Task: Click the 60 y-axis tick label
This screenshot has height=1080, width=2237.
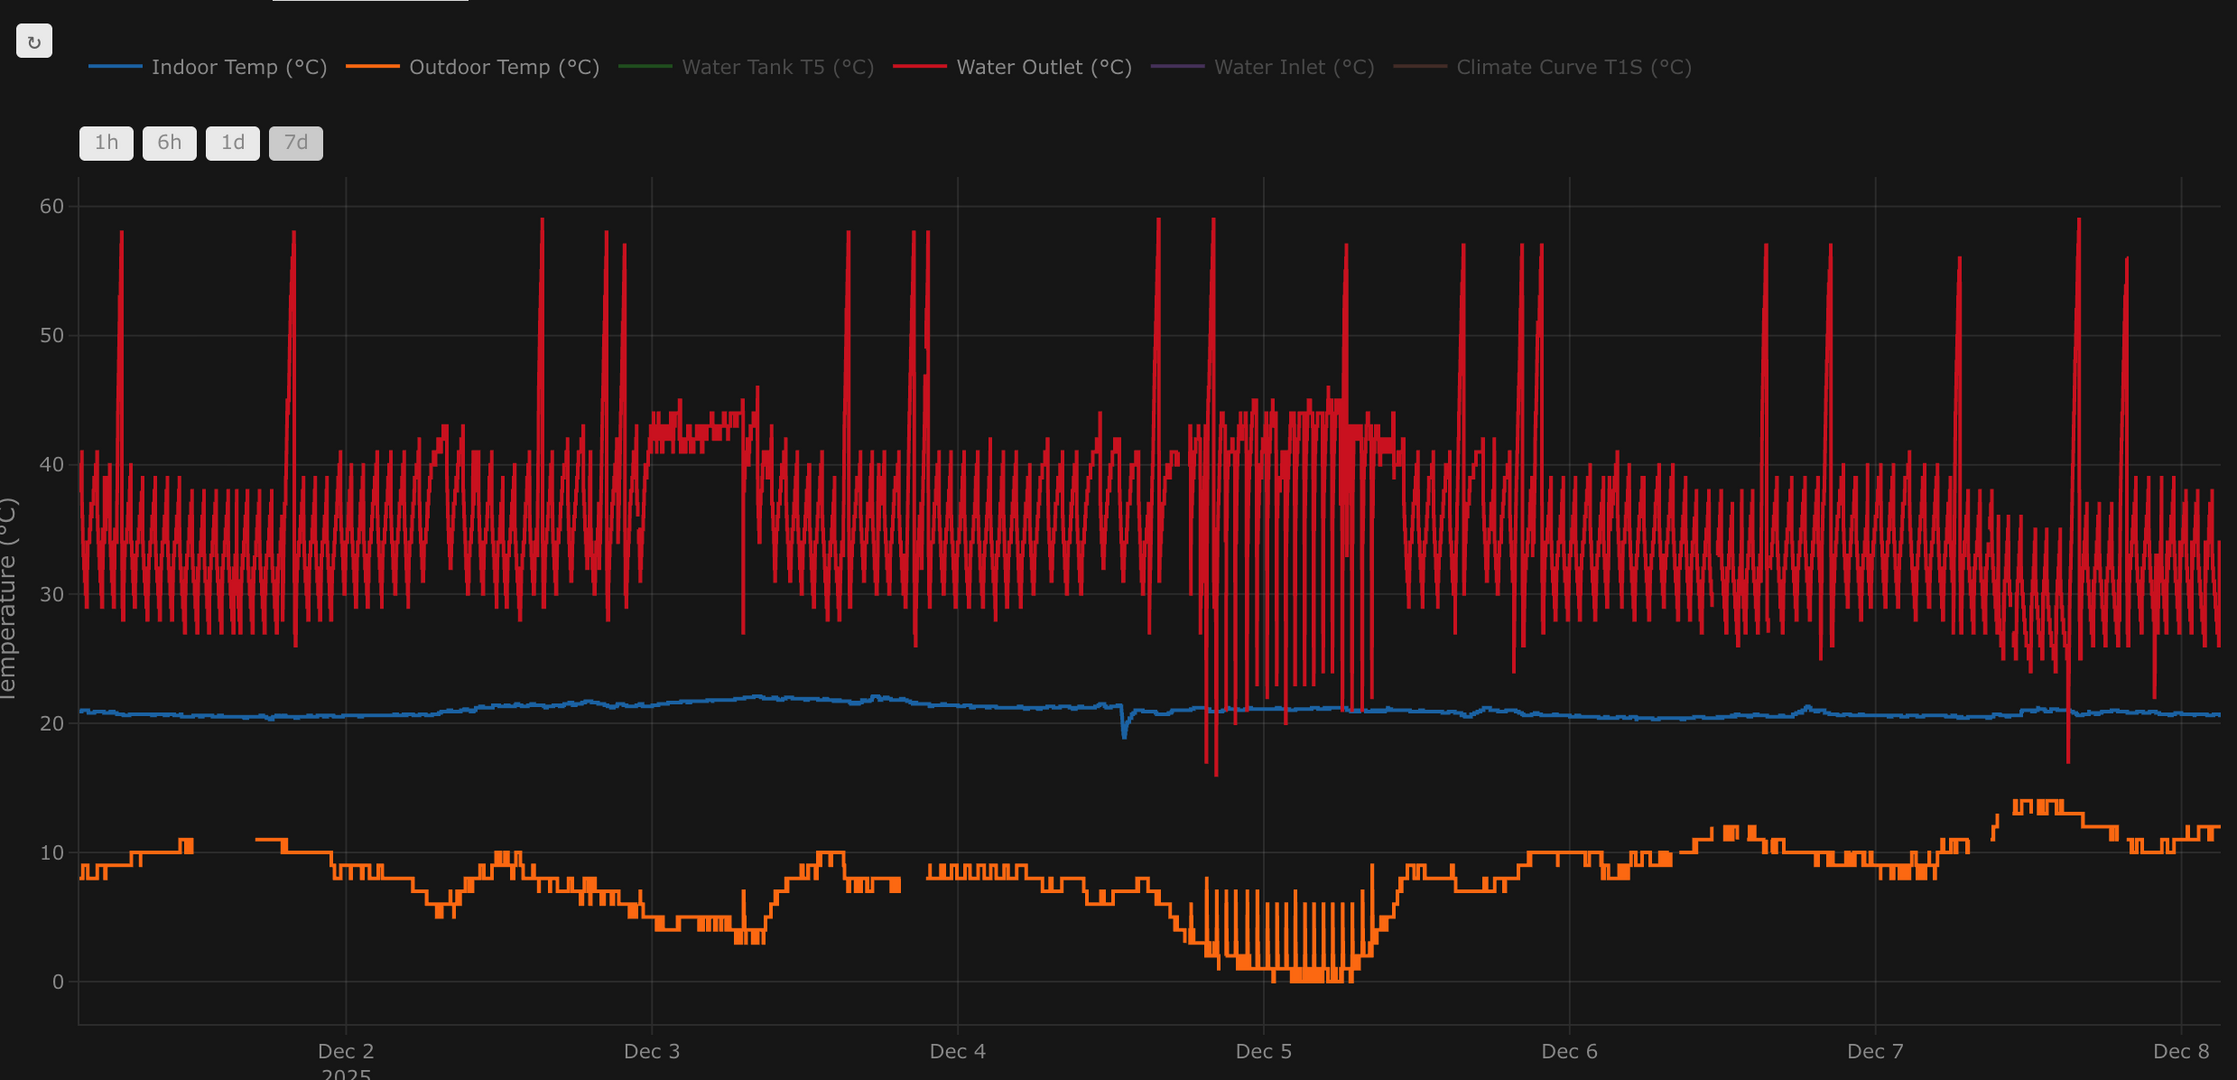Action: (51, 206)
